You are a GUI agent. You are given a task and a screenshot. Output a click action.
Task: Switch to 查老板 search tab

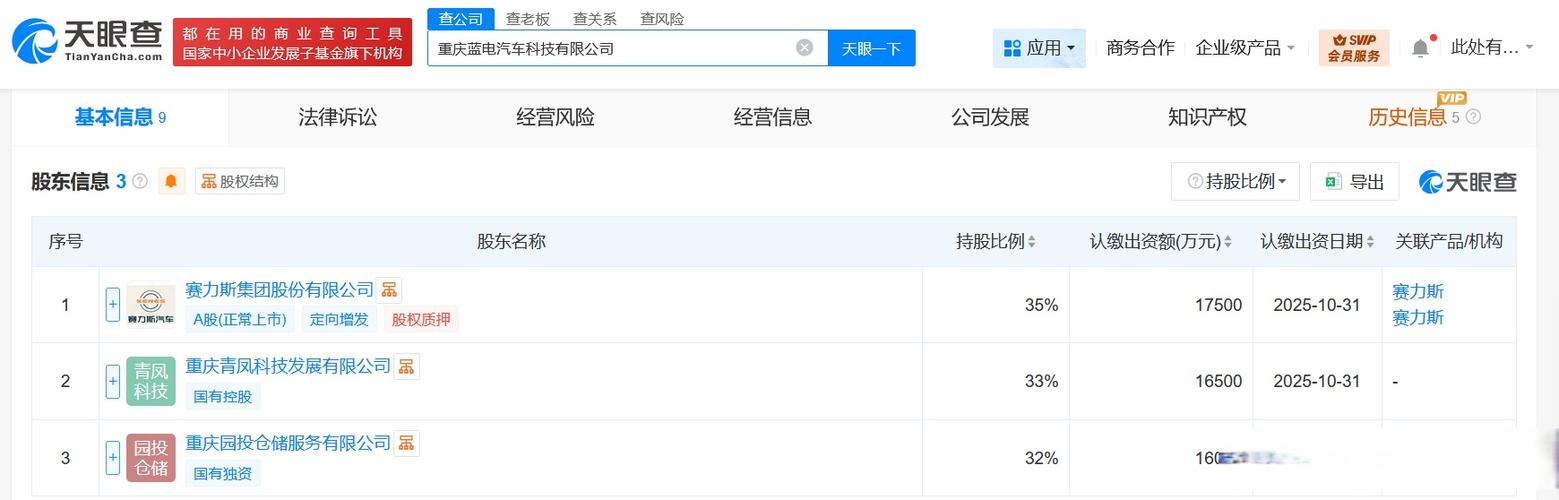(528, 19)
